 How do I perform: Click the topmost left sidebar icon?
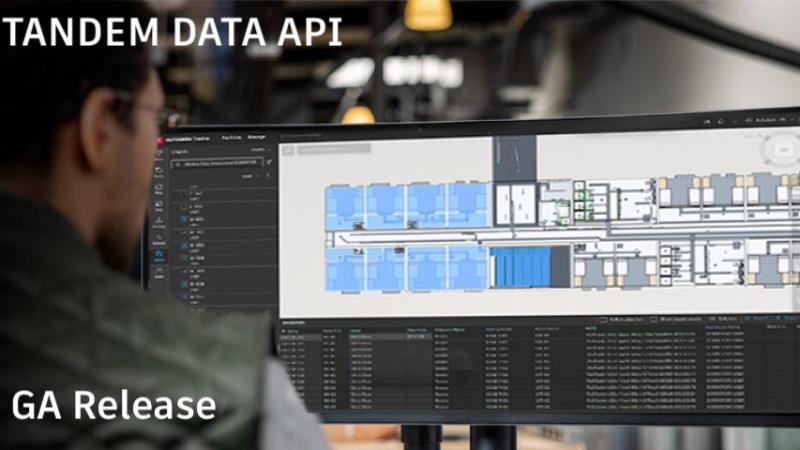159,156
